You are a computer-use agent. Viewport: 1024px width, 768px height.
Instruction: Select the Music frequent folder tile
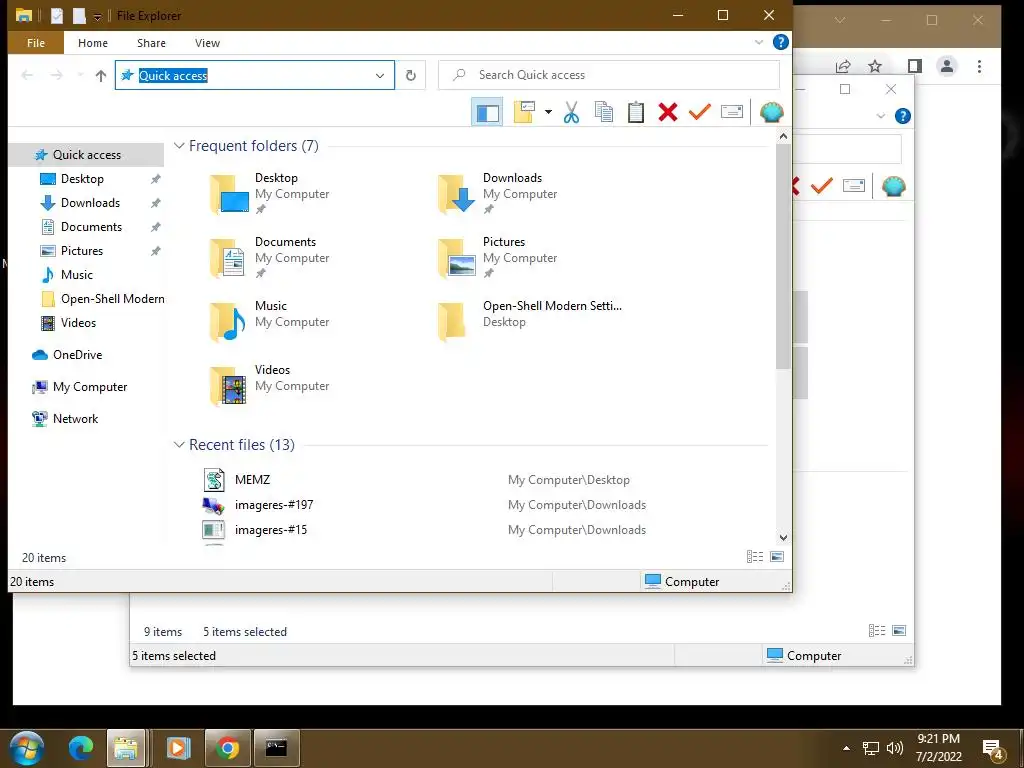[x=270, y=321]
